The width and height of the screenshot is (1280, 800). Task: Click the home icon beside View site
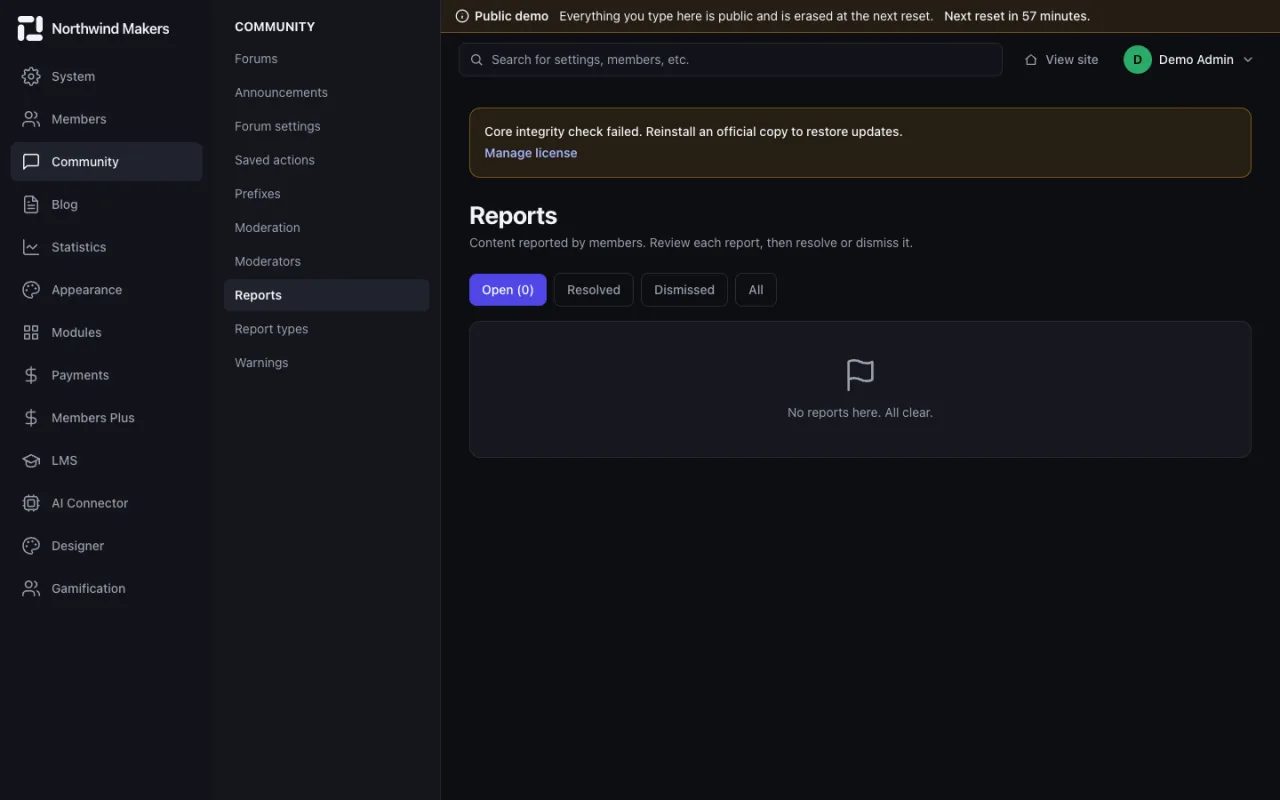(x=1031, y=60)
